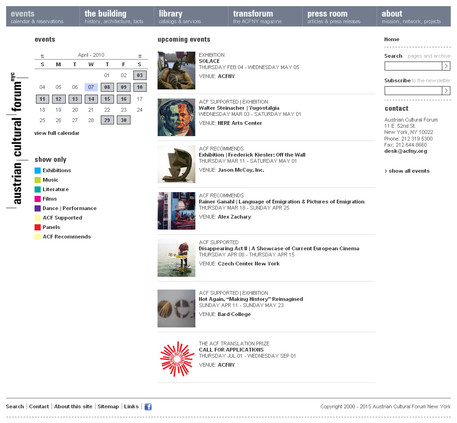The width and height of the screenshot is (457, 423).
Task: Click show all events link
Action: pos(407,171)
